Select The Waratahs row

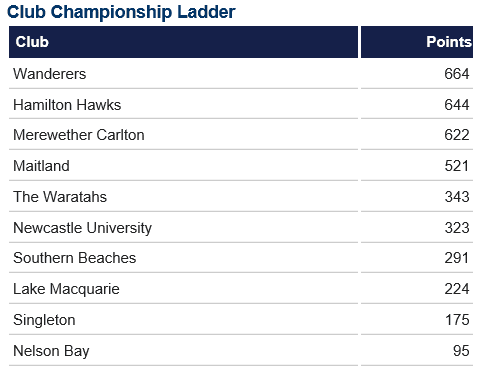click(x=241, y=197)
